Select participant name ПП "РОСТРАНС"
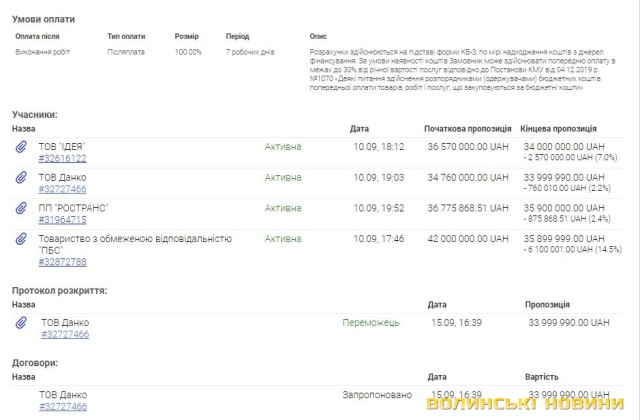 [x=72, y=208]
